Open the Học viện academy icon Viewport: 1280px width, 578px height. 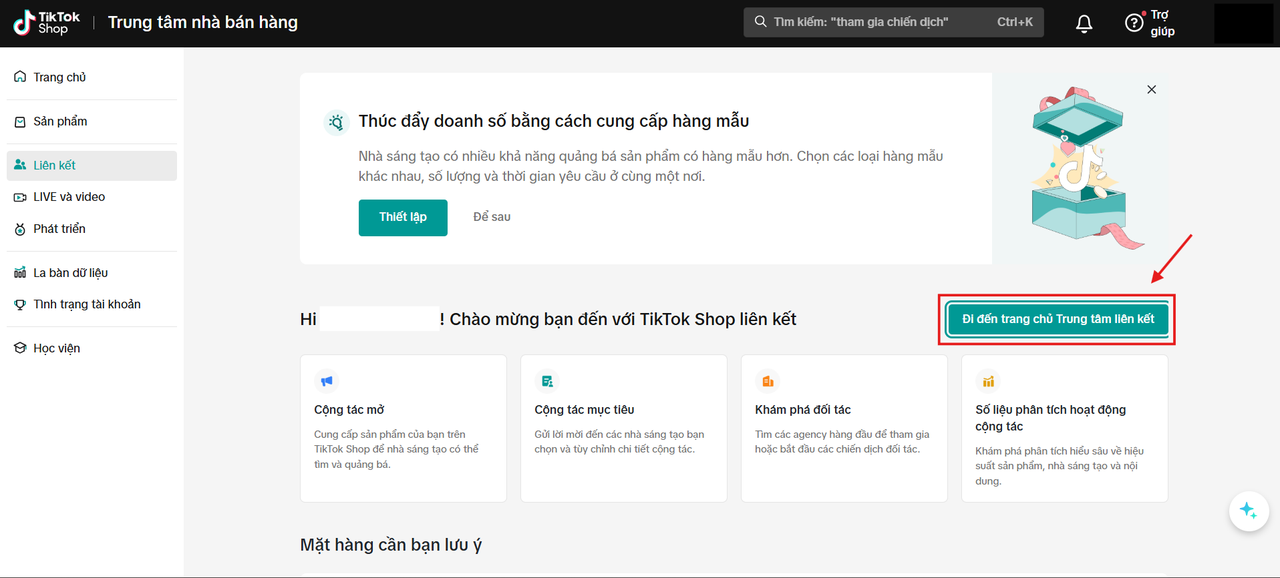tap(19, 347)
